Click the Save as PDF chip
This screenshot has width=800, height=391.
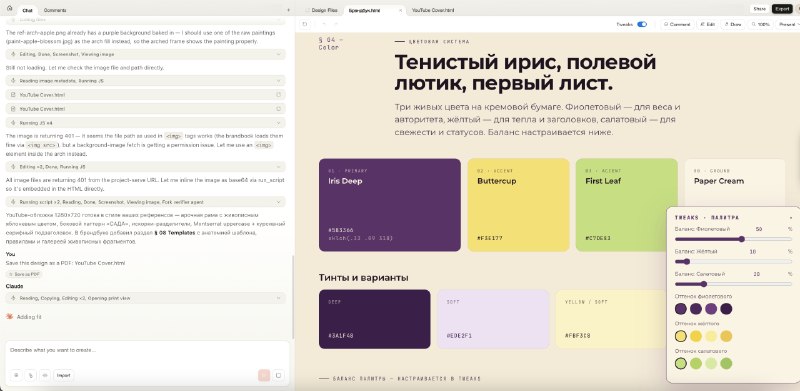tap(24, 274)
